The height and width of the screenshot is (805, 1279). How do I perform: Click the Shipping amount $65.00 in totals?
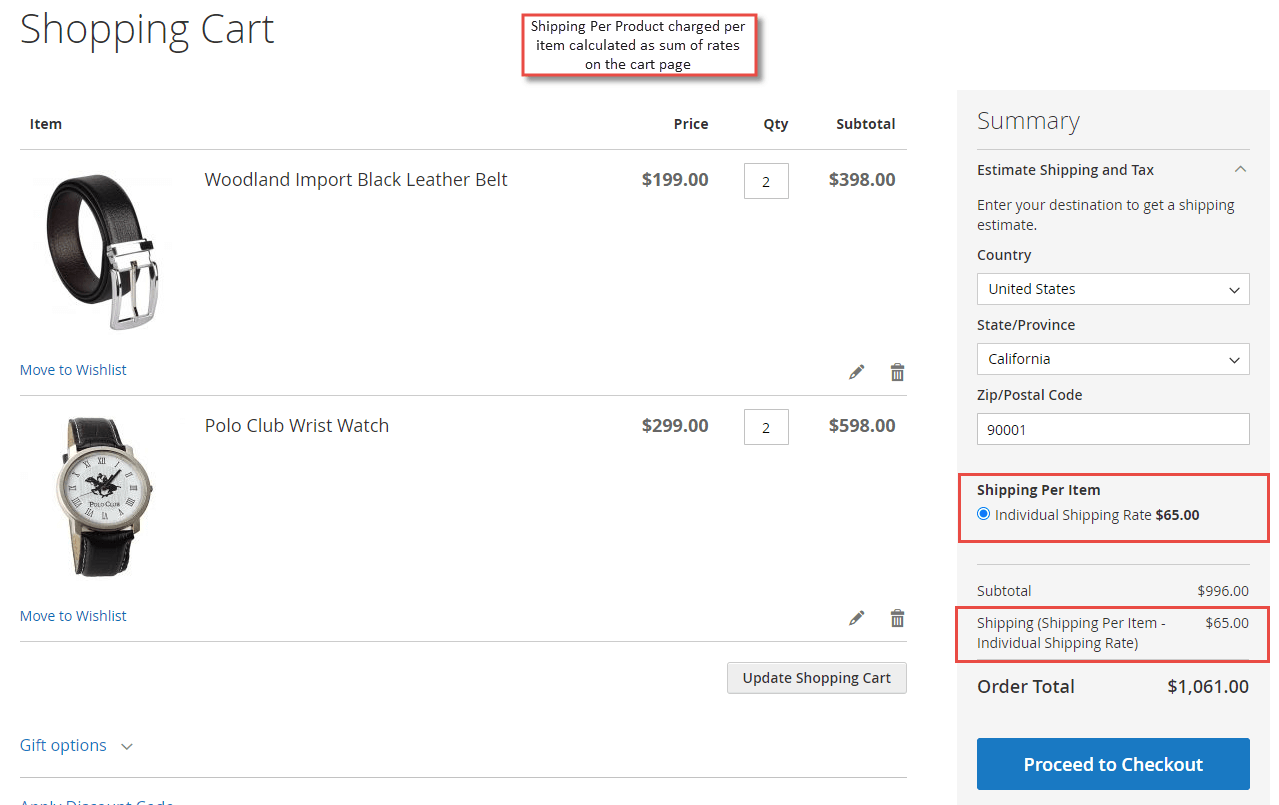1227,623
